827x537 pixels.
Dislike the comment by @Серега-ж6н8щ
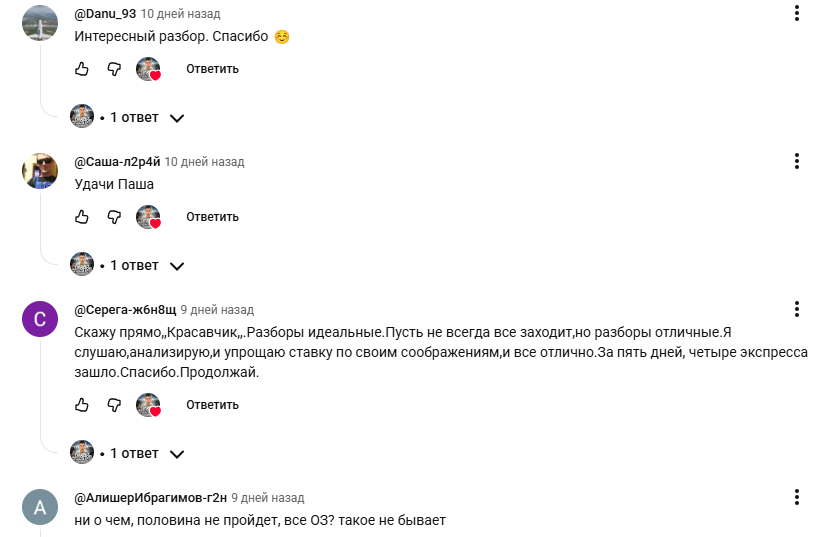click(x=114, y=405)
